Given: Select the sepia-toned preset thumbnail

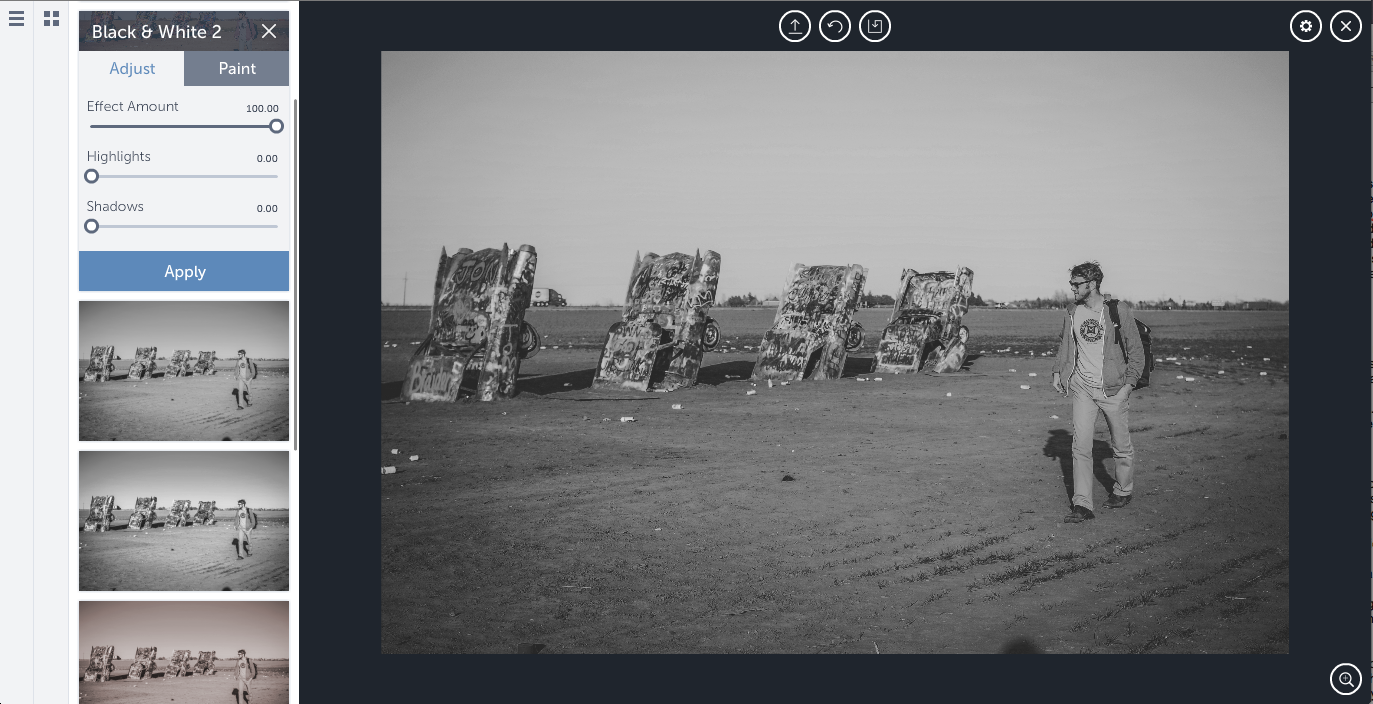Looking at the screenshot, I should [x=184, y=652].
